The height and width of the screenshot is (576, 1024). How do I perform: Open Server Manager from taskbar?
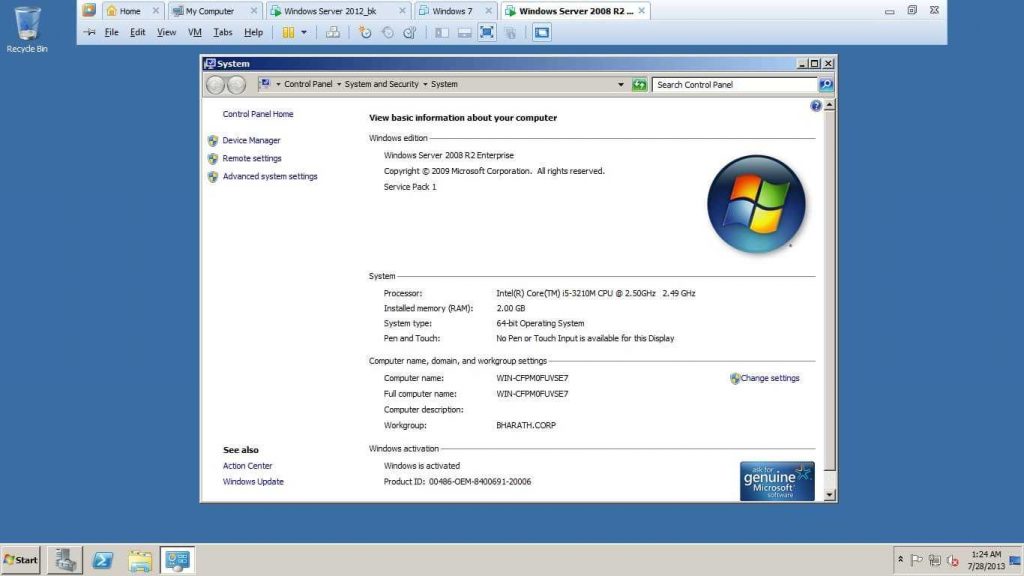click(x=65, y=560)
